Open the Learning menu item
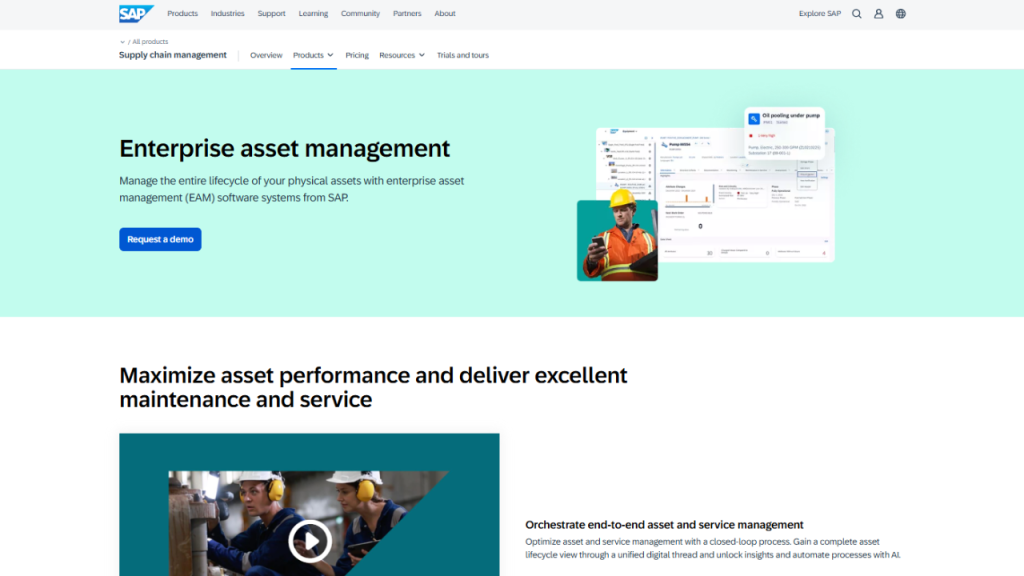 point(313,14)
